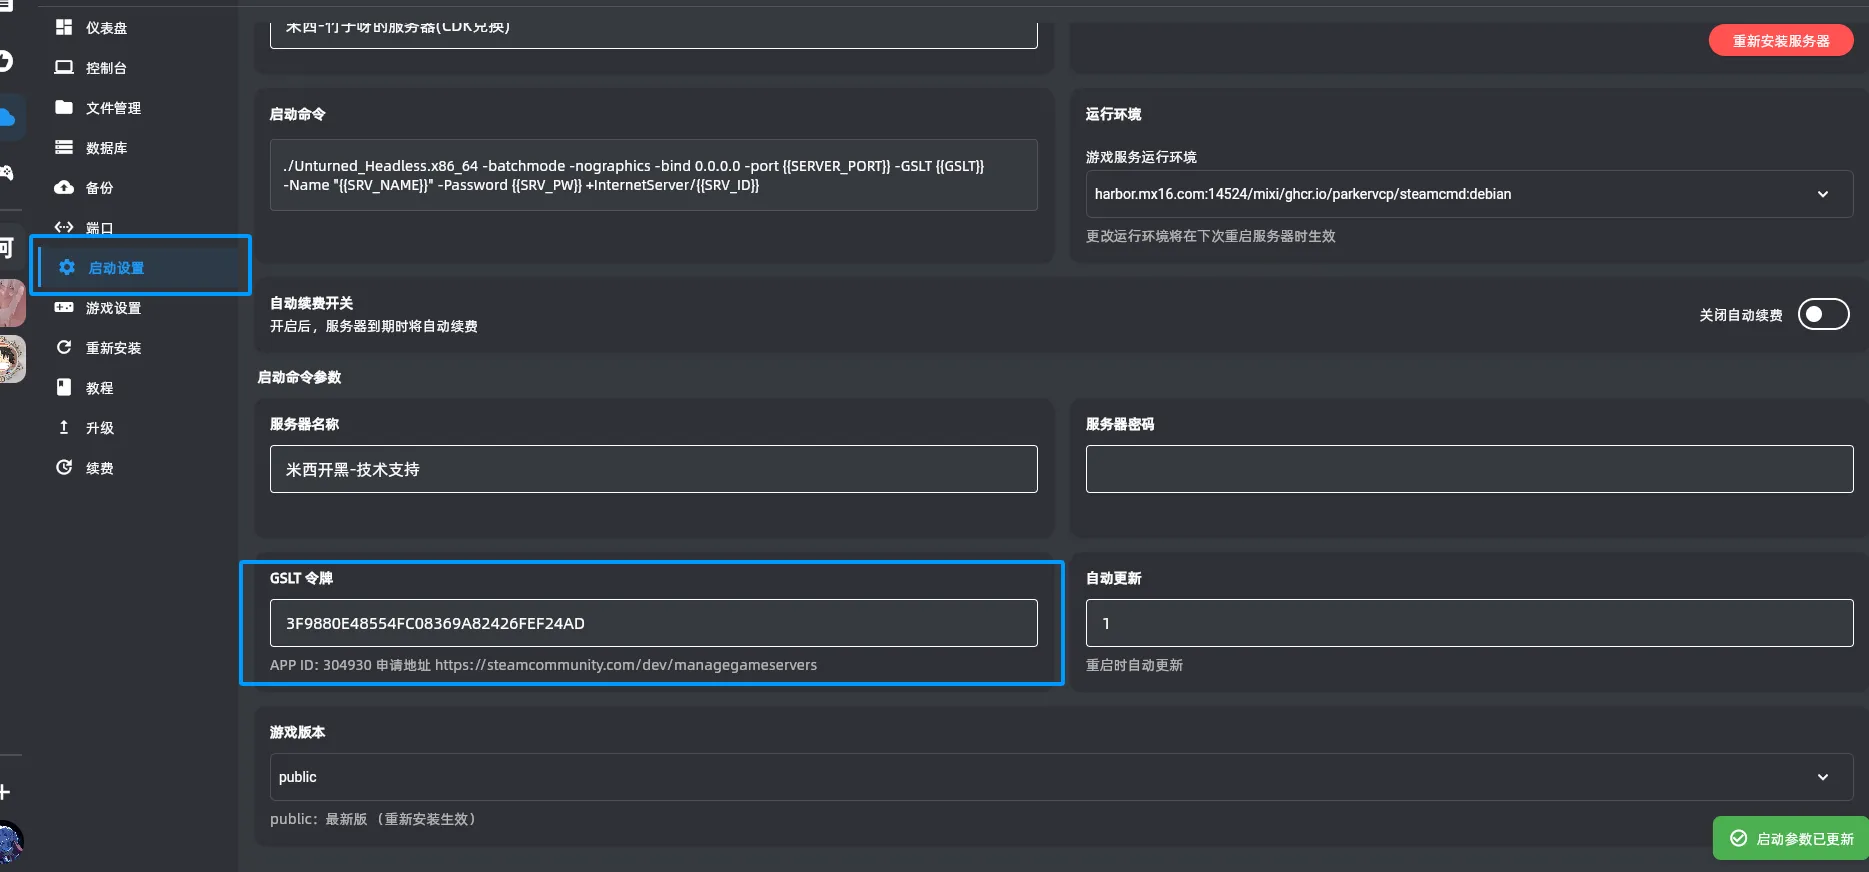Select 游戏设置 in the sidebar menu
Image resolution: width=1869 pixels, height=872 pixels.
113,308
